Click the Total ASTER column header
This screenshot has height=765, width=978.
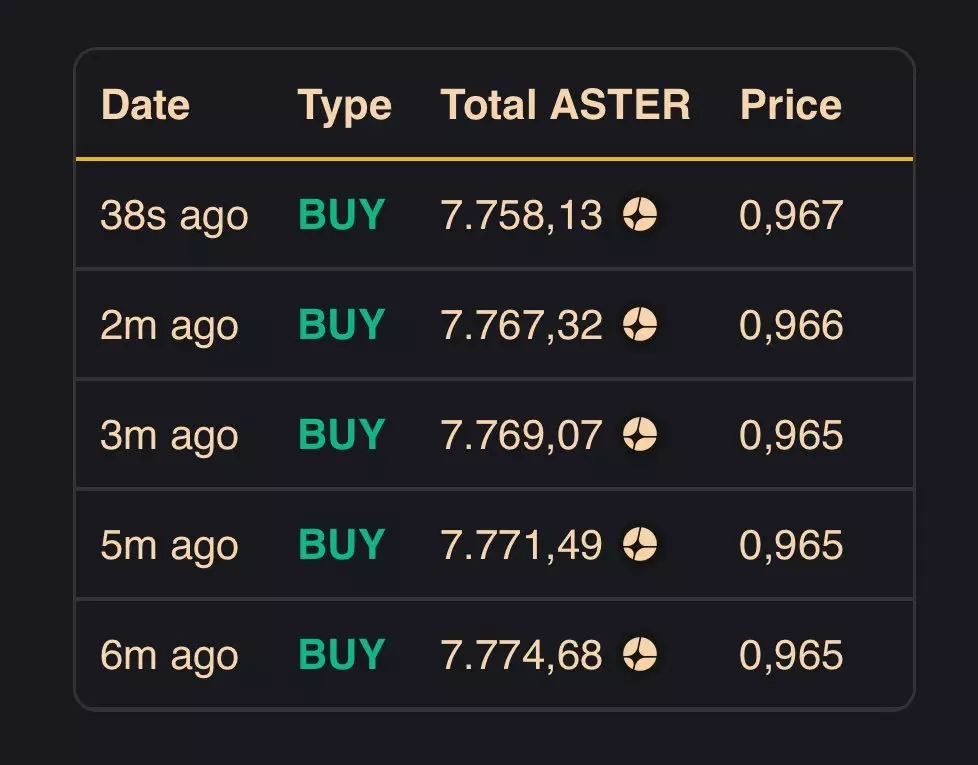[565, 105]
